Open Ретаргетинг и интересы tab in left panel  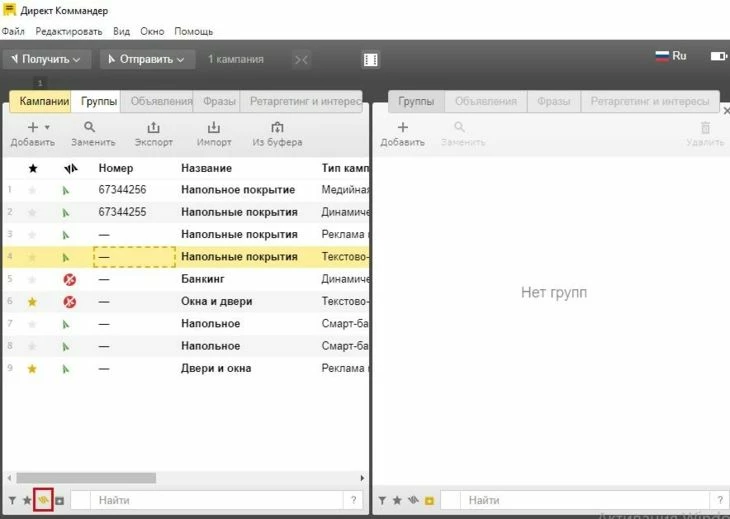[x=301, y=101]
